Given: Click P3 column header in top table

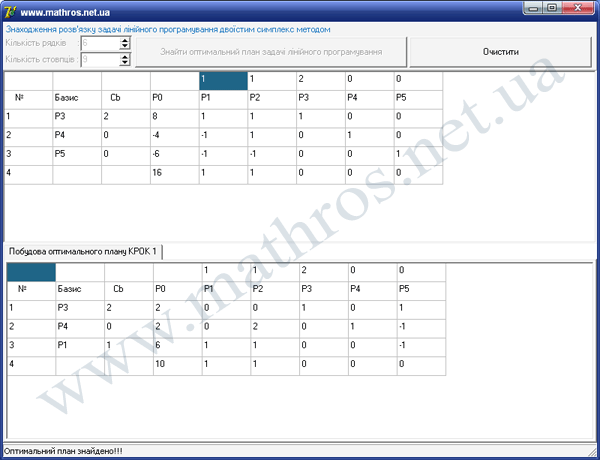Looking at the screenshot, I should (321, 100).
